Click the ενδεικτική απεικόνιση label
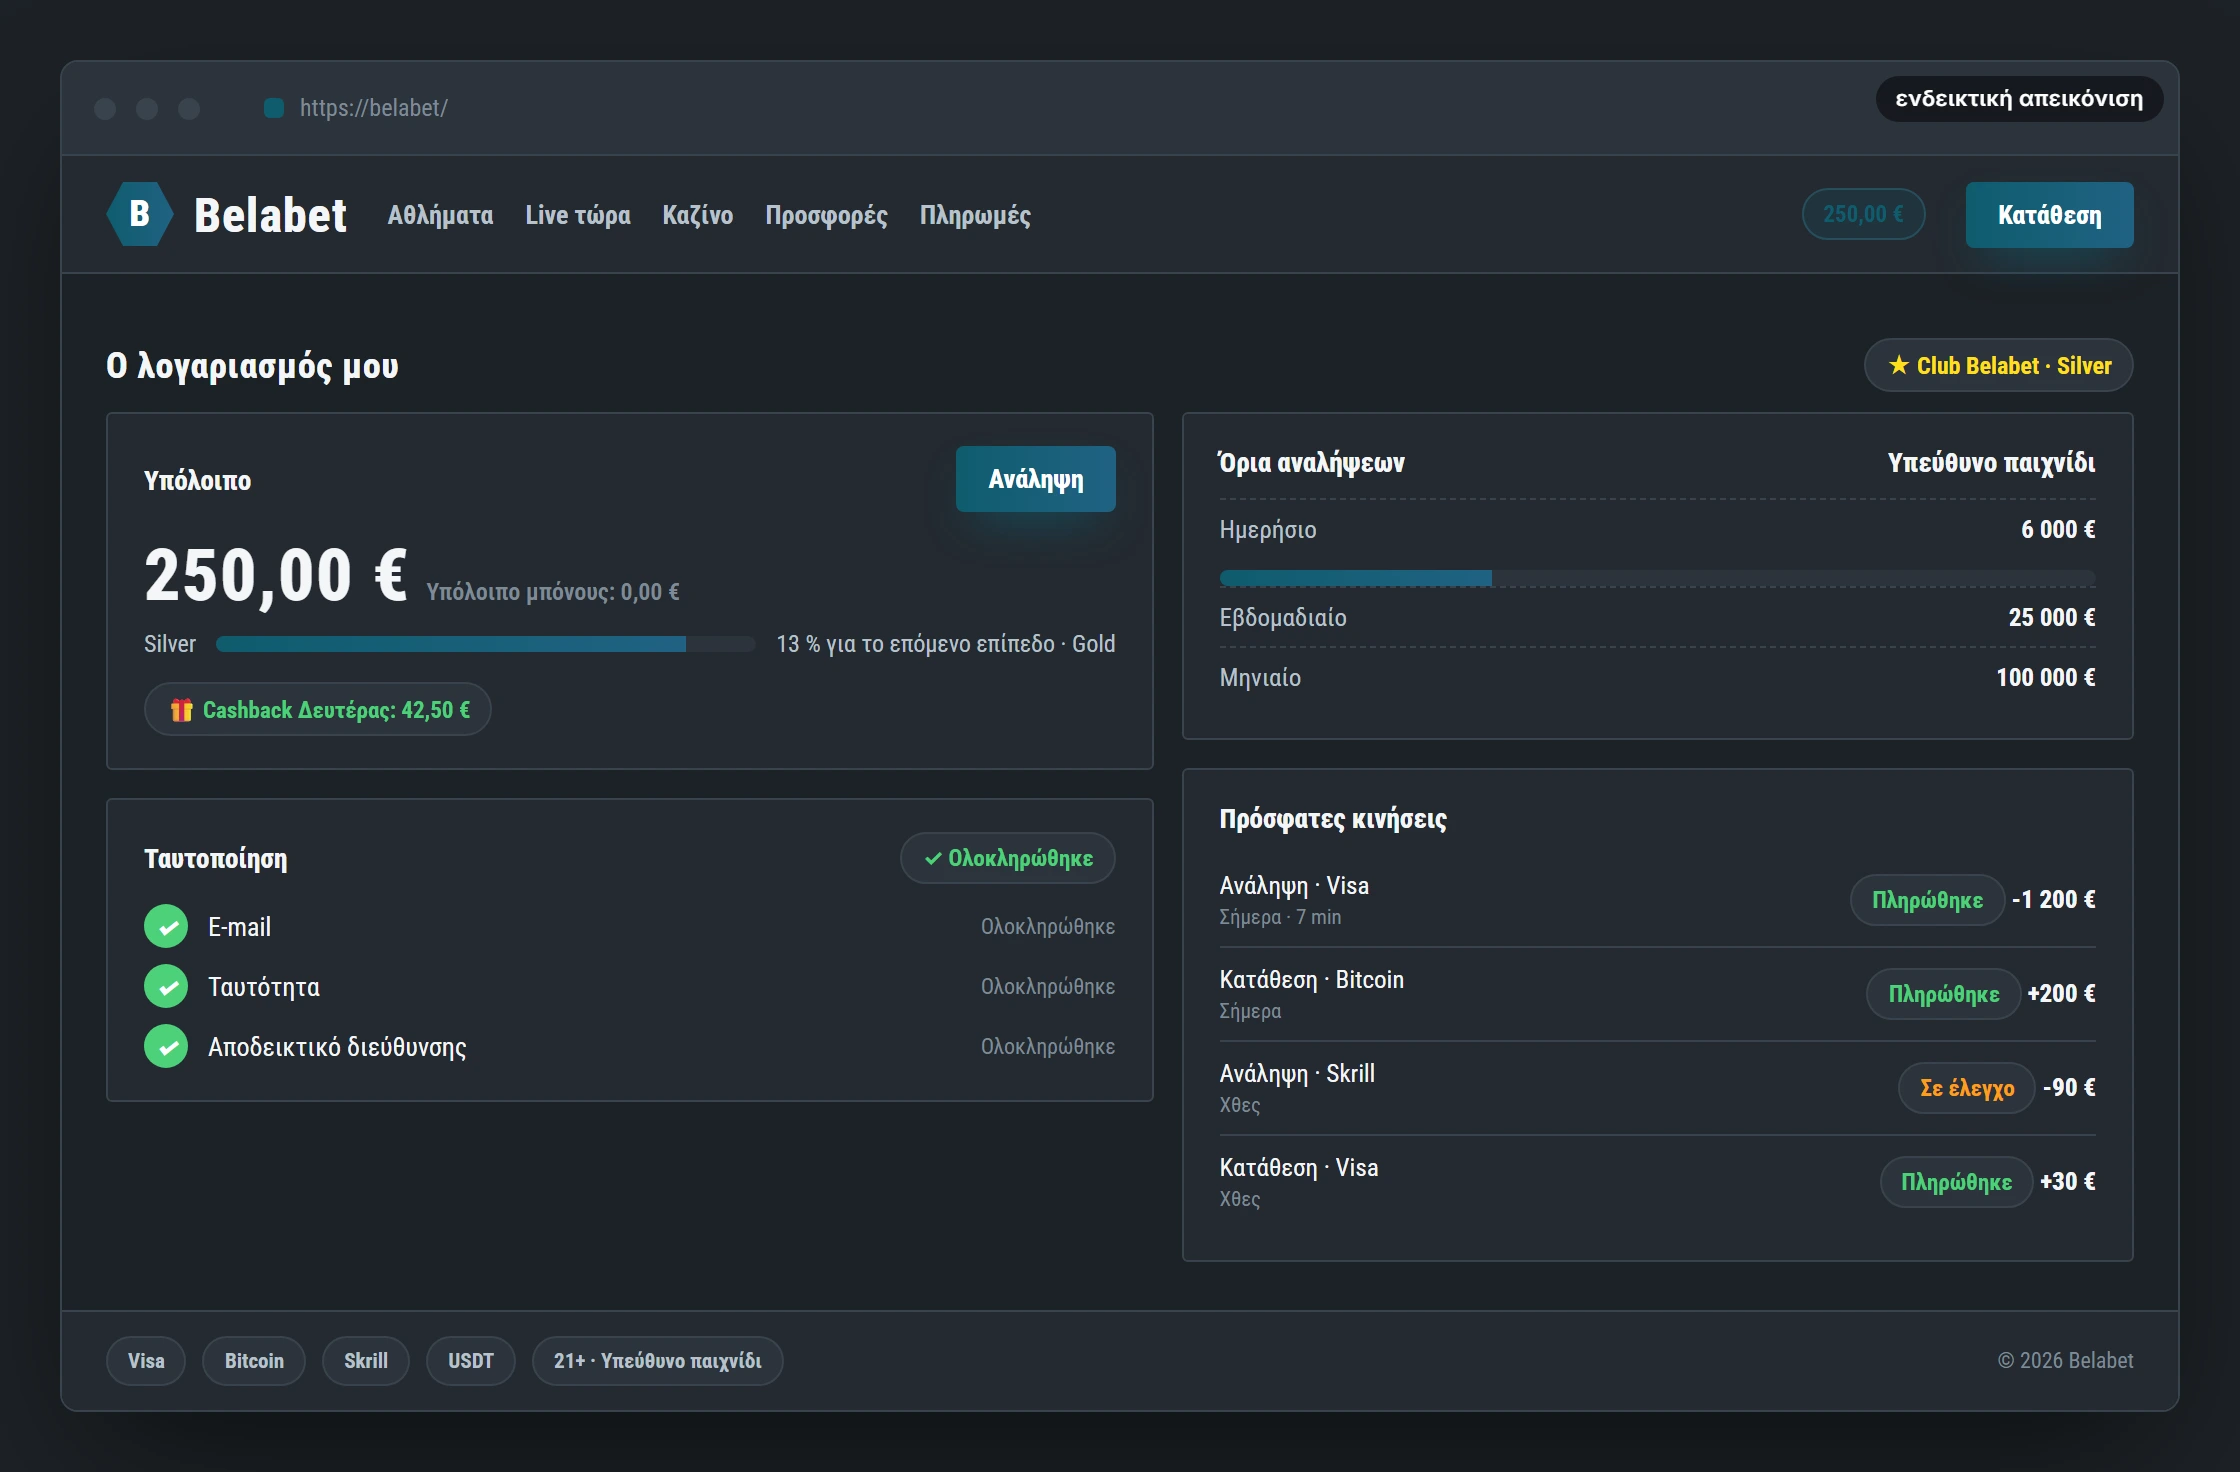This screenshot has width=2240, height=1472. point(2019,99)
